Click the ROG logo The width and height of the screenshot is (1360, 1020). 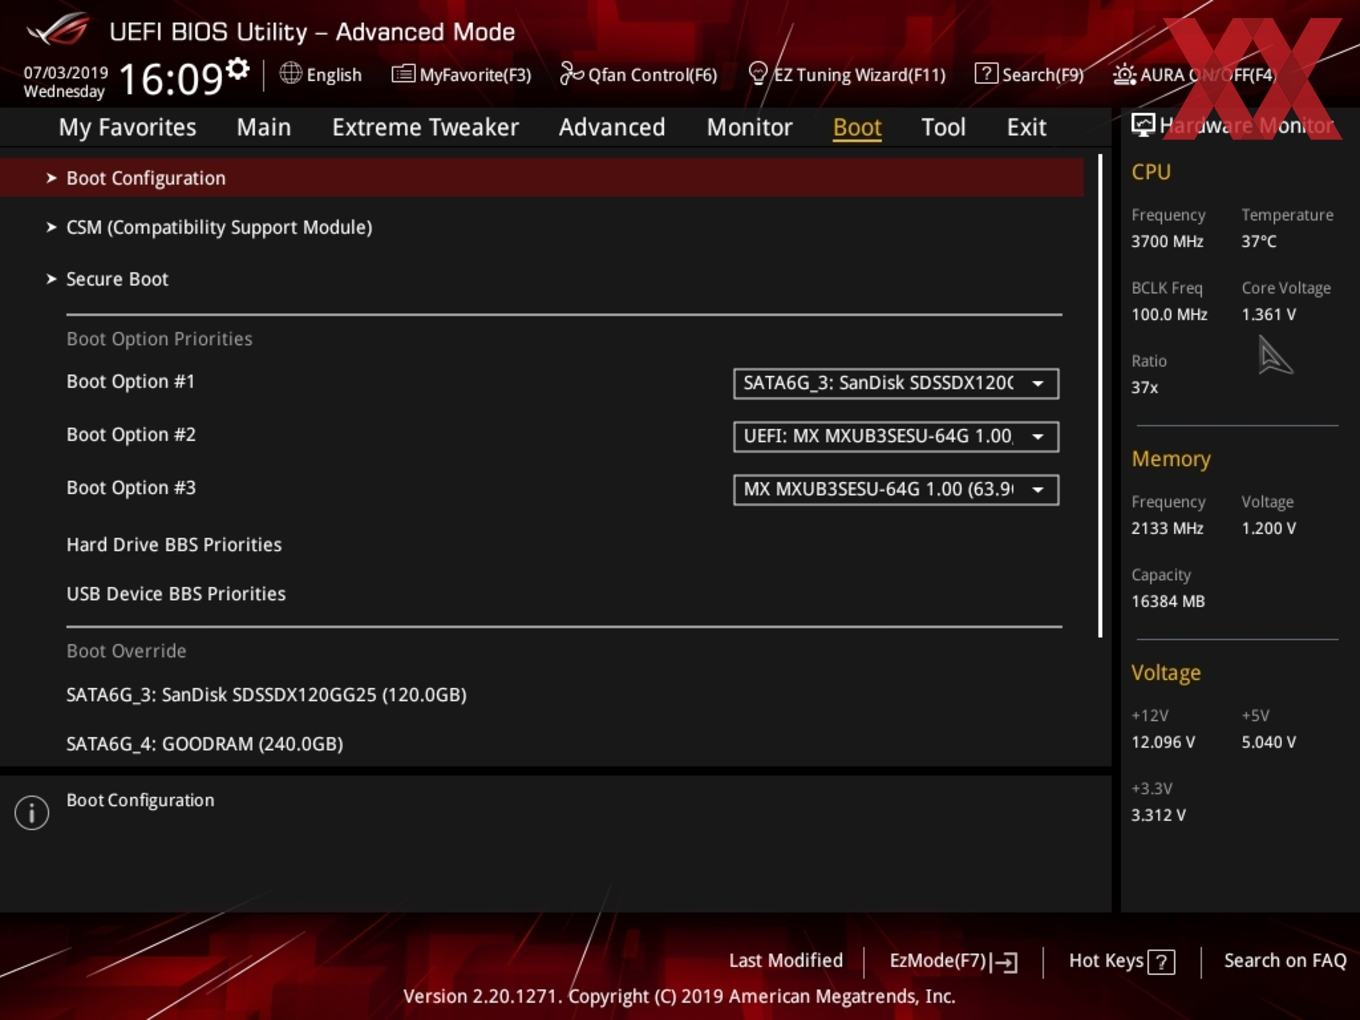(x=57, y=30)
